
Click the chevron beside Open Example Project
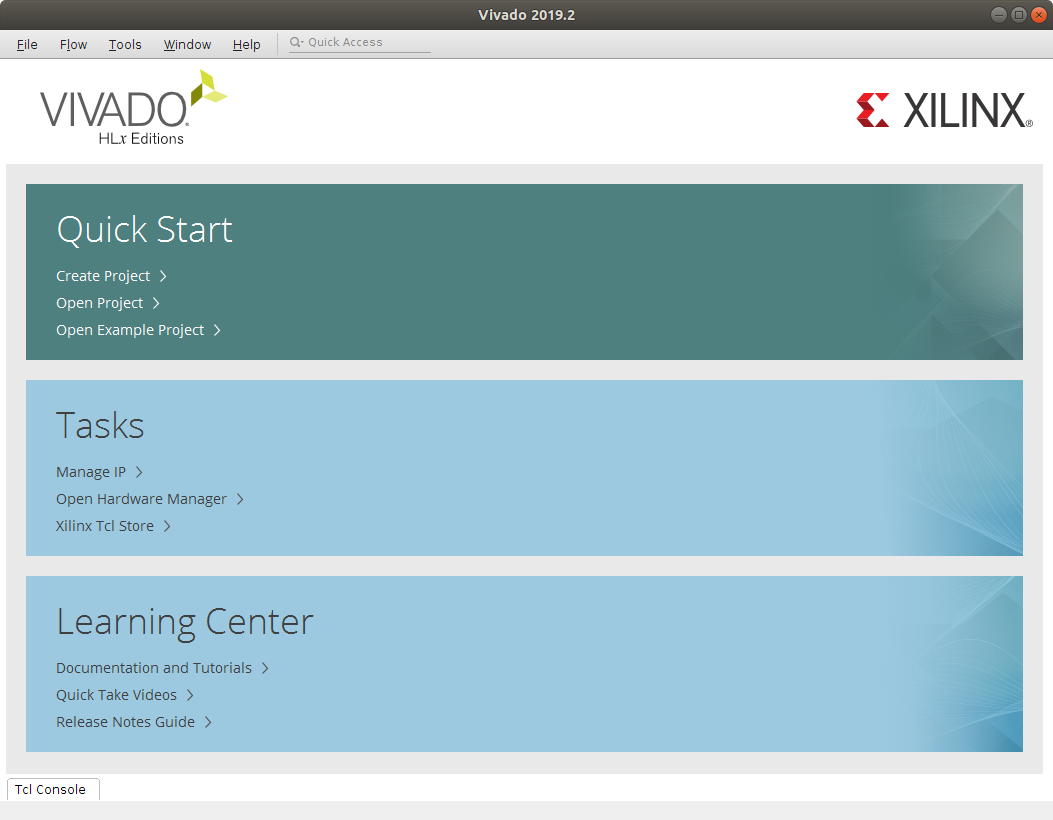click(217, 330)
